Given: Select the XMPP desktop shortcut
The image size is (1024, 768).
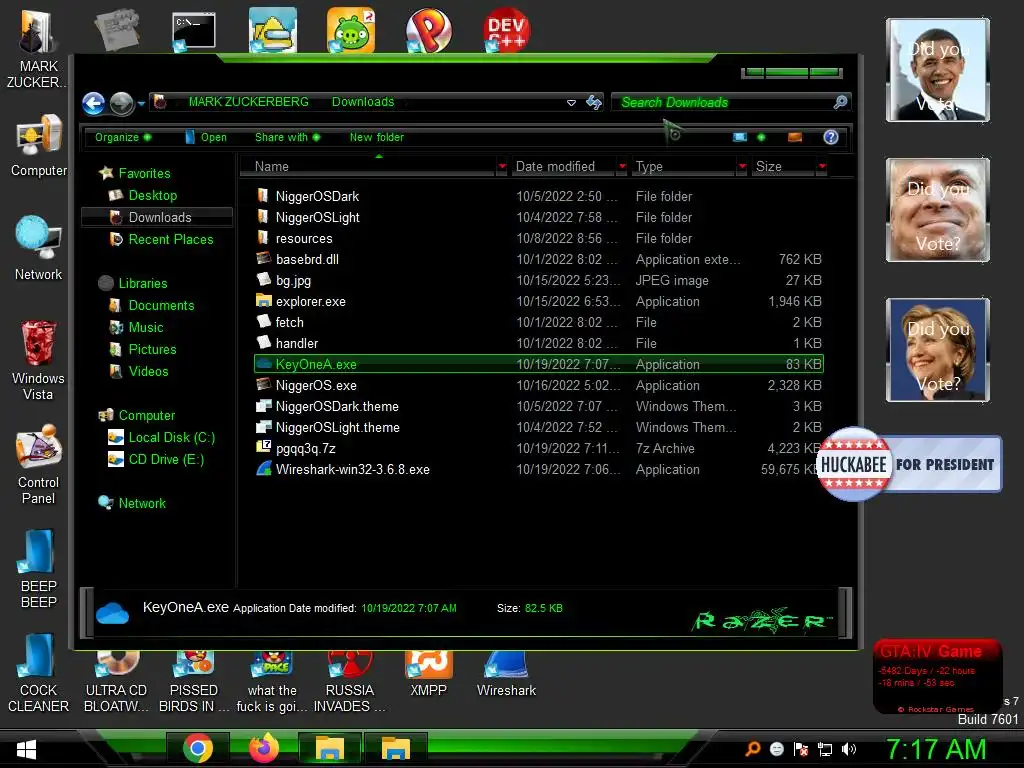Looking at the screenshot, I should 428,675.
